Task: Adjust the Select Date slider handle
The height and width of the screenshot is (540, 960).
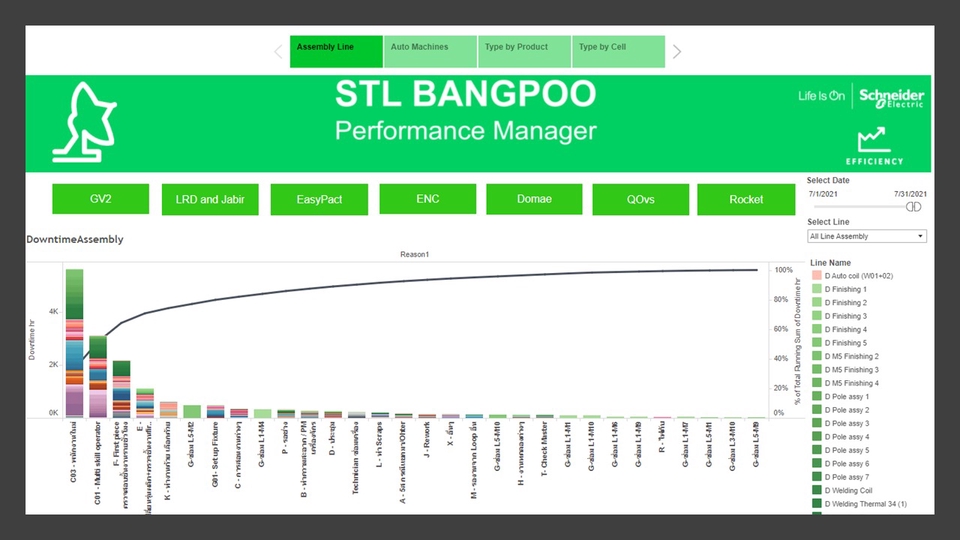Action: point(913,207)
